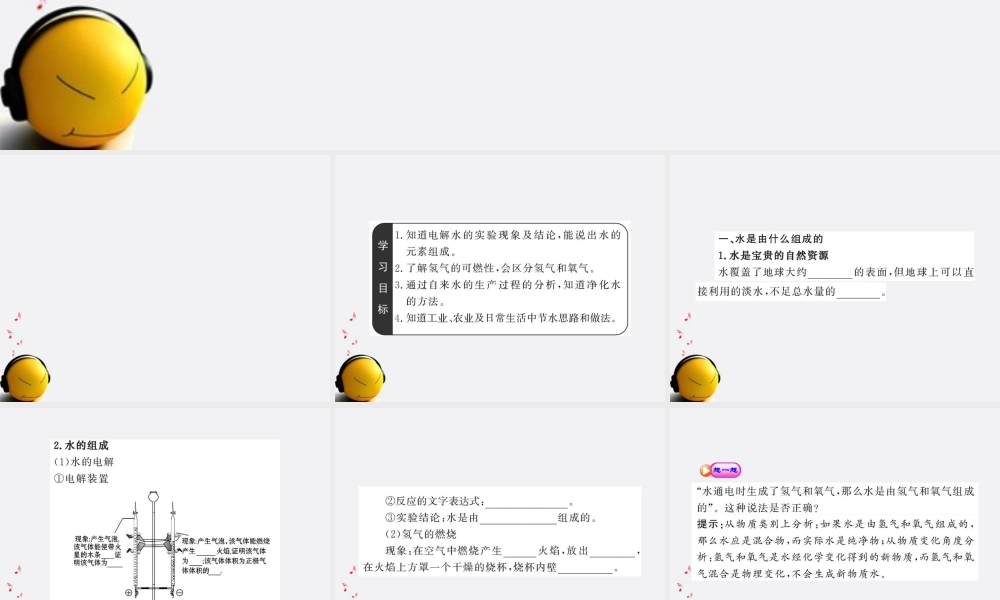1000x600 pixels.
Task: Open the blank slide thumbnail
Action: [x=165, y=278]
